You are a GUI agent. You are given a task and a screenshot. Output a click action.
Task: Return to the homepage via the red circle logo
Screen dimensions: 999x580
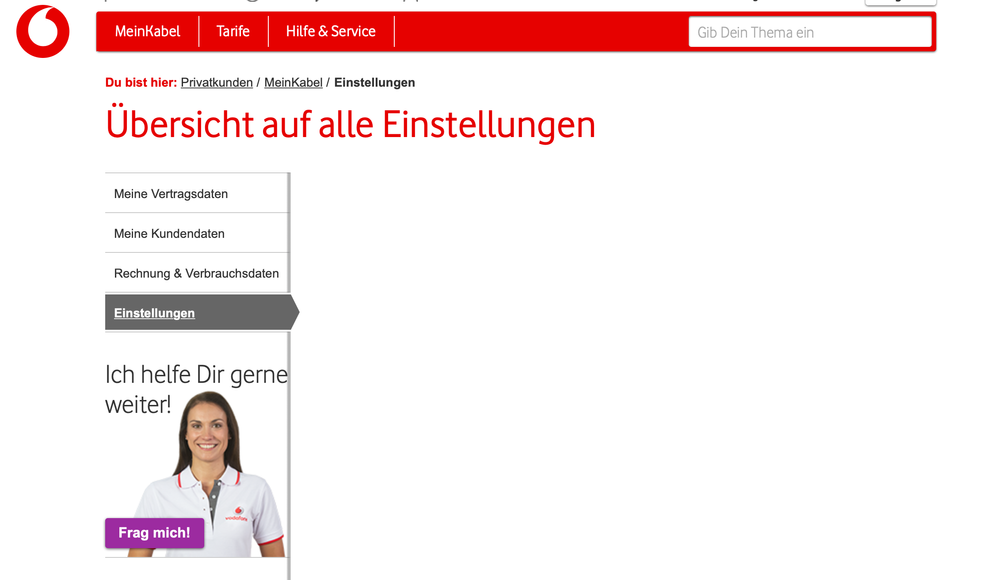(41, 32)
